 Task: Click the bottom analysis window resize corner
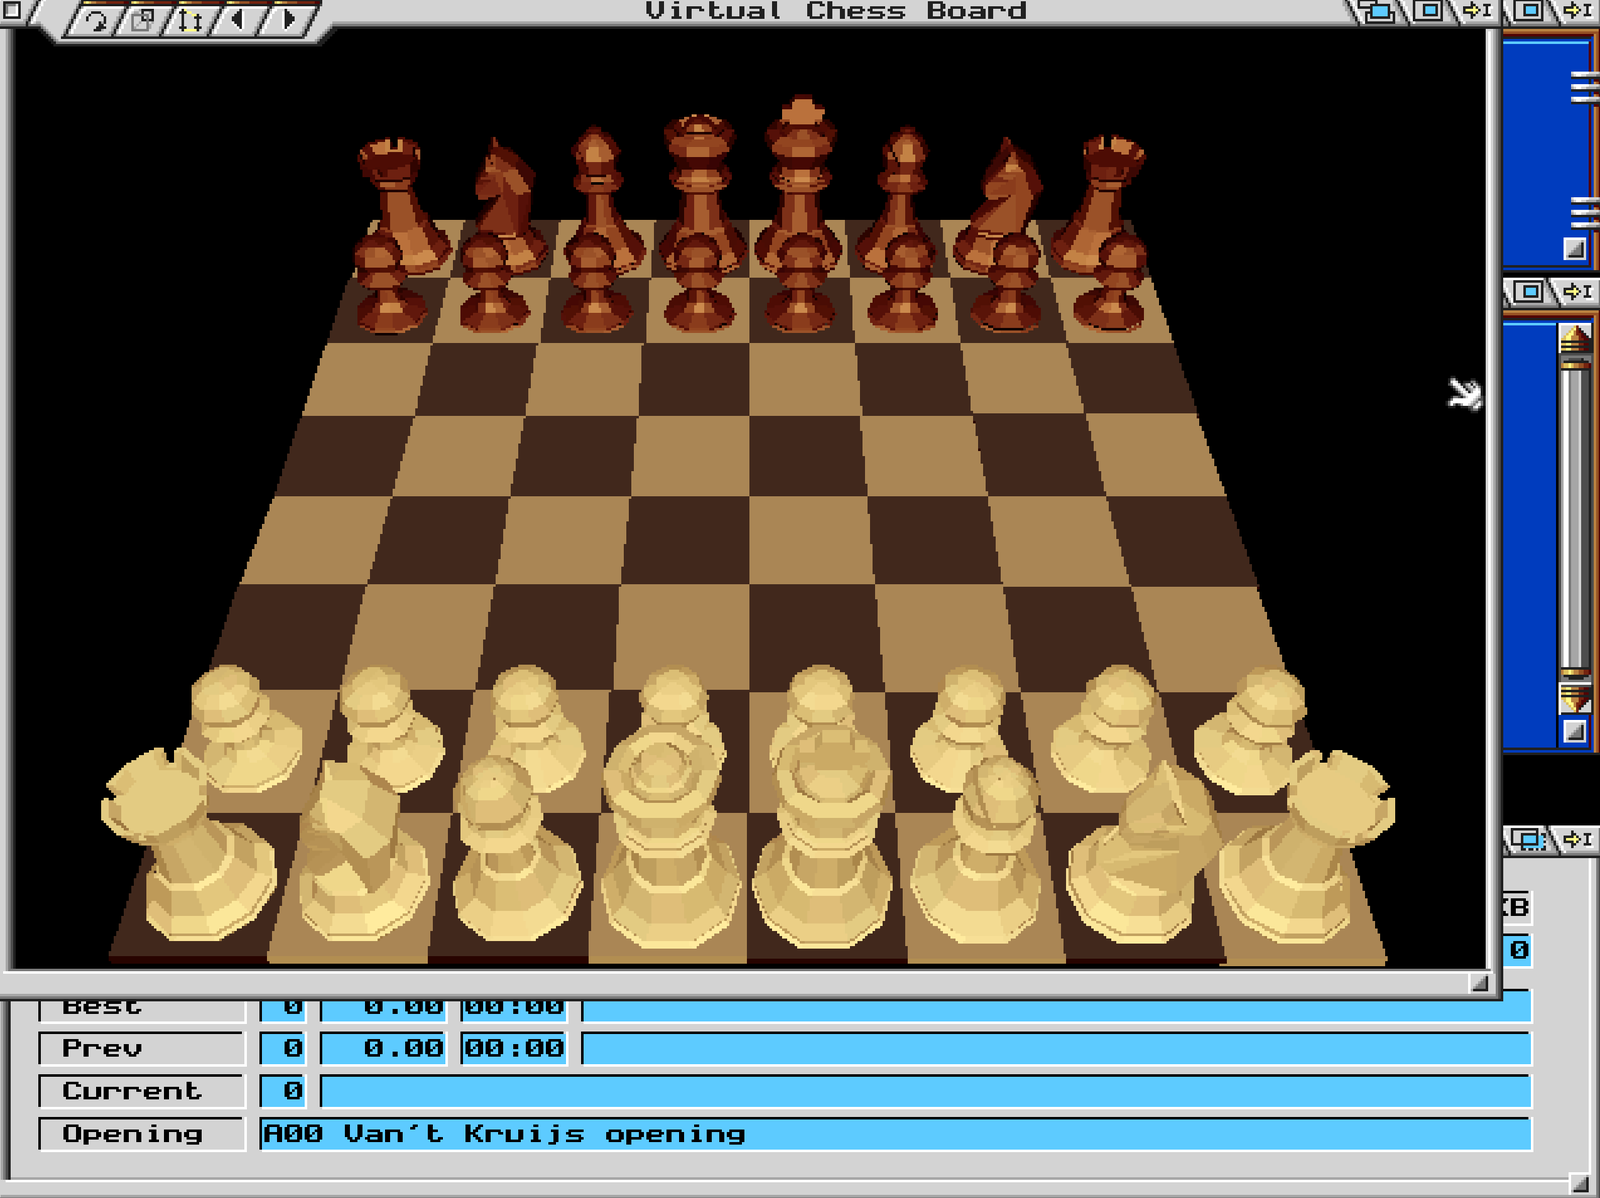click(1579, 1183)
